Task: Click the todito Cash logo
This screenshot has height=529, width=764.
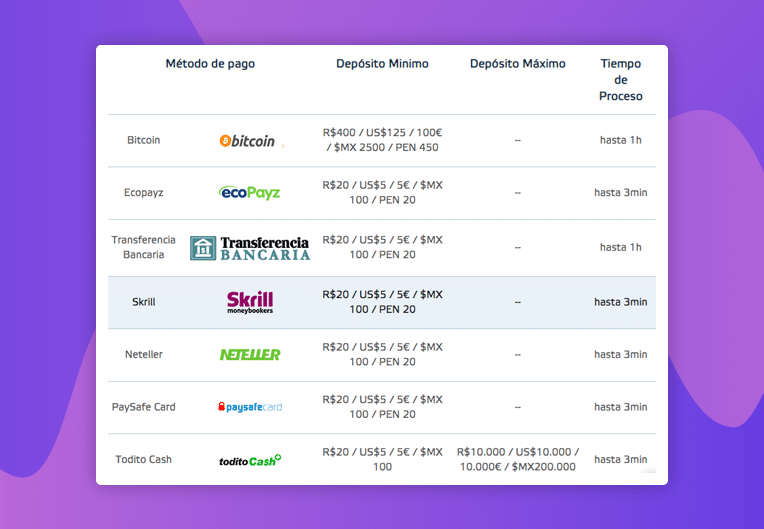Action: pos(250,460)
